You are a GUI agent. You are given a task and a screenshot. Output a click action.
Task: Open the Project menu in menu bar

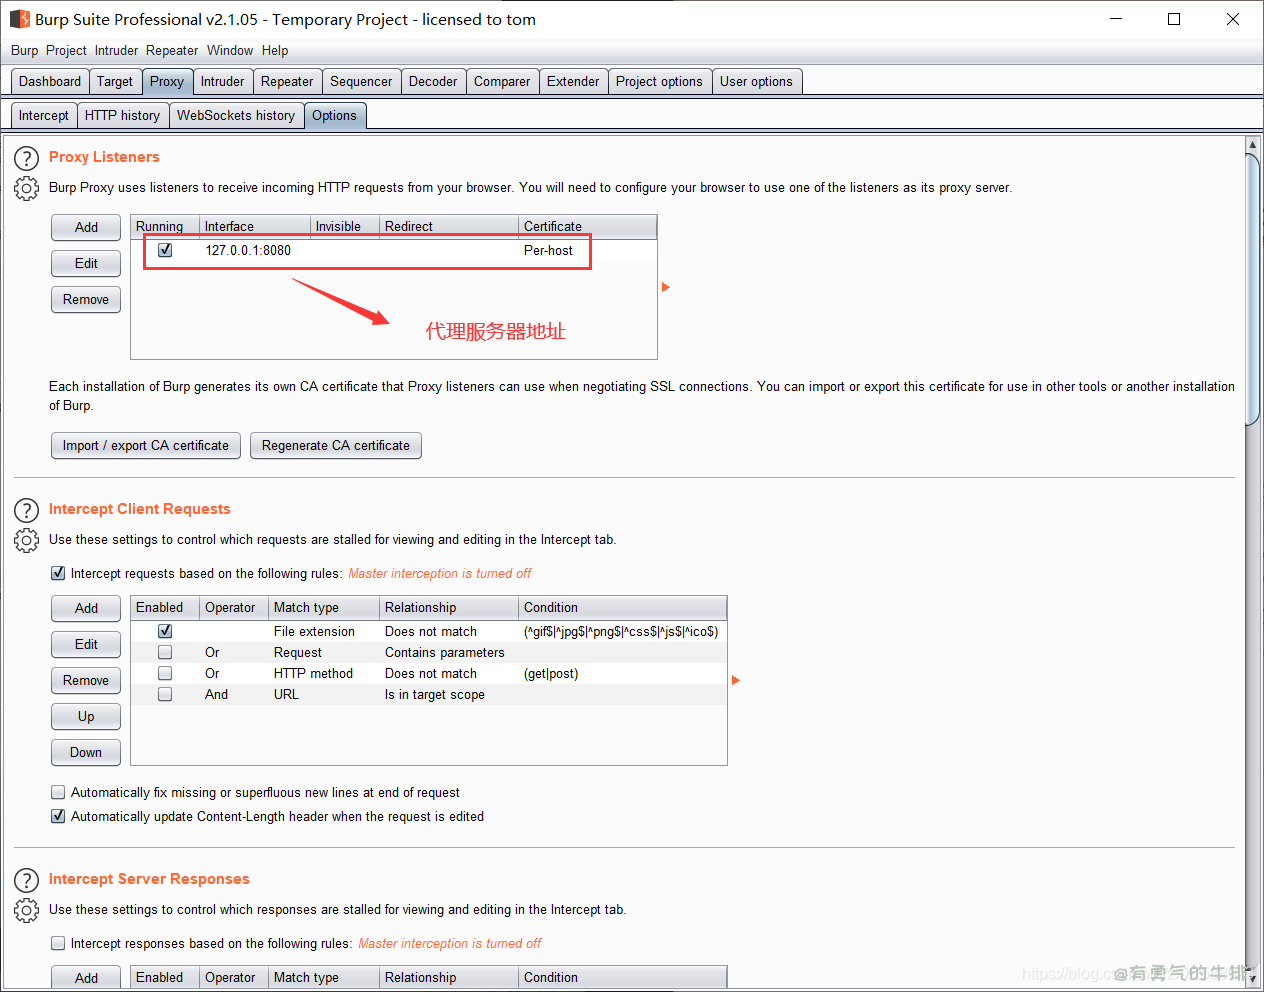(66, 50)
